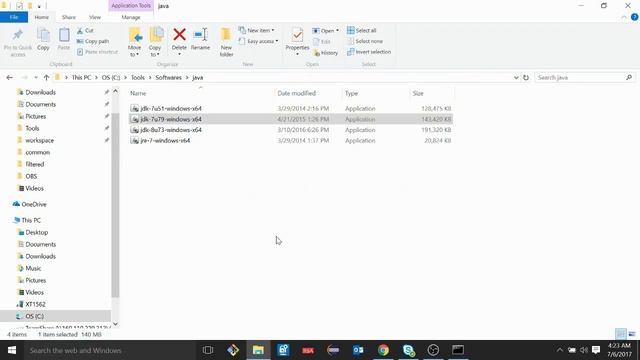Switch to Manage ribbon tab

tap(131, 17)
